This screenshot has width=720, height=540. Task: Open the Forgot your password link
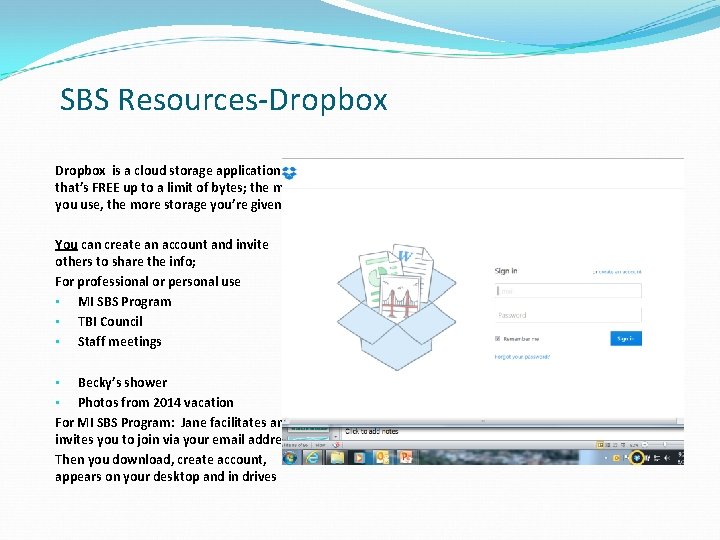(x=522, y=357)
